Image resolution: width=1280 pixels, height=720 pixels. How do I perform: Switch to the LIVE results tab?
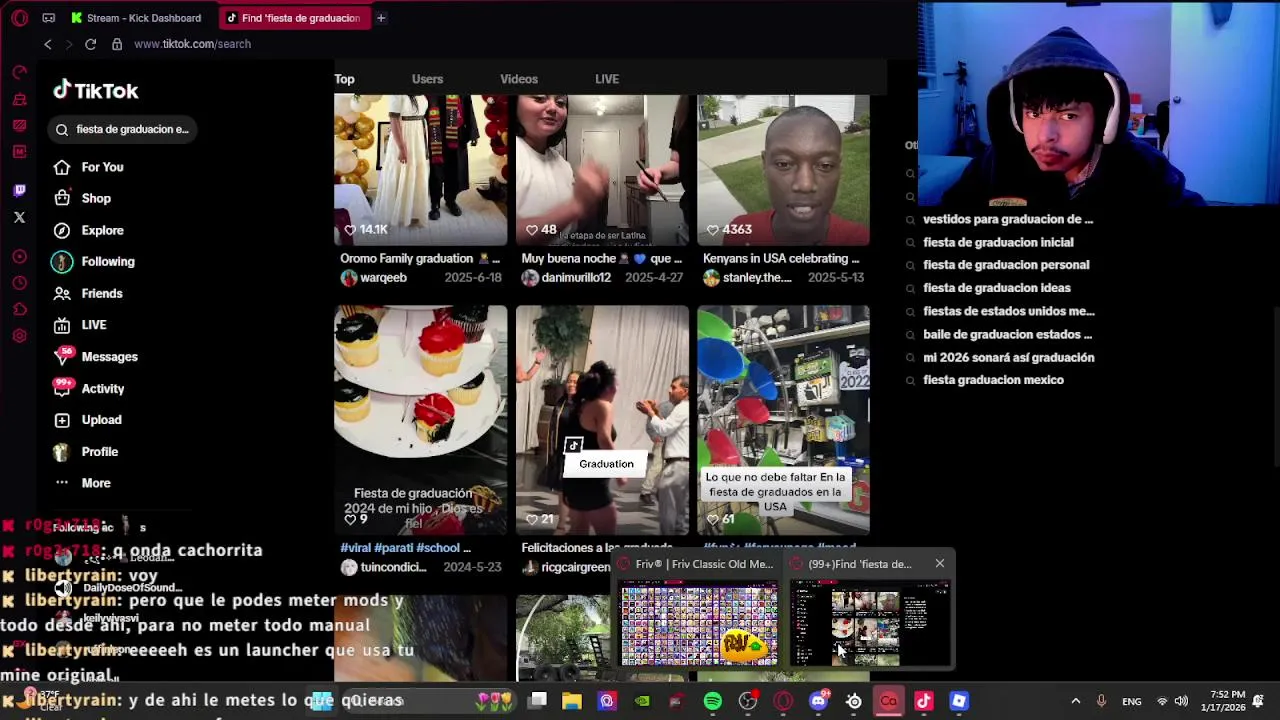coord(607,79)
